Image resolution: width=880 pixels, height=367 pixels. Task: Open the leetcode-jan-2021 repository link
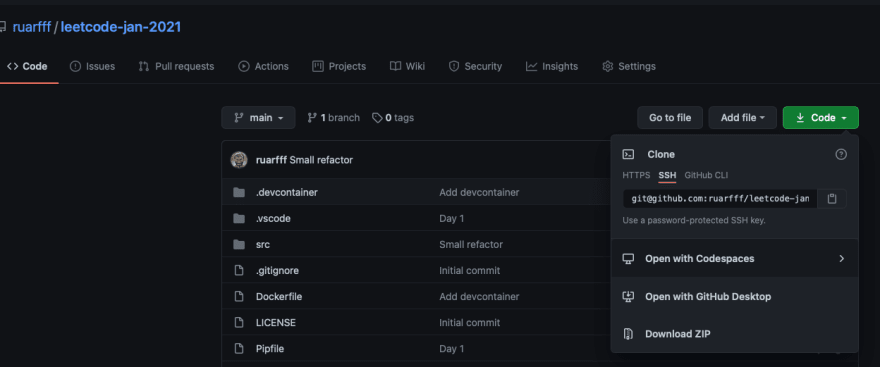click(121, 26)
